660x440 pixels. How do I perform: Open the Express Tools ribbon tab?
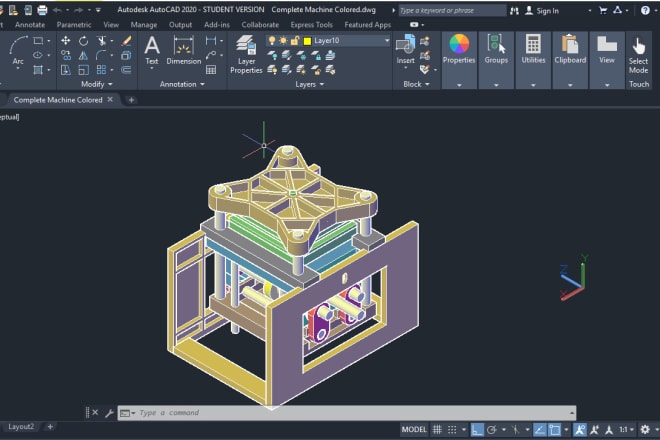(x=311, y=25)
